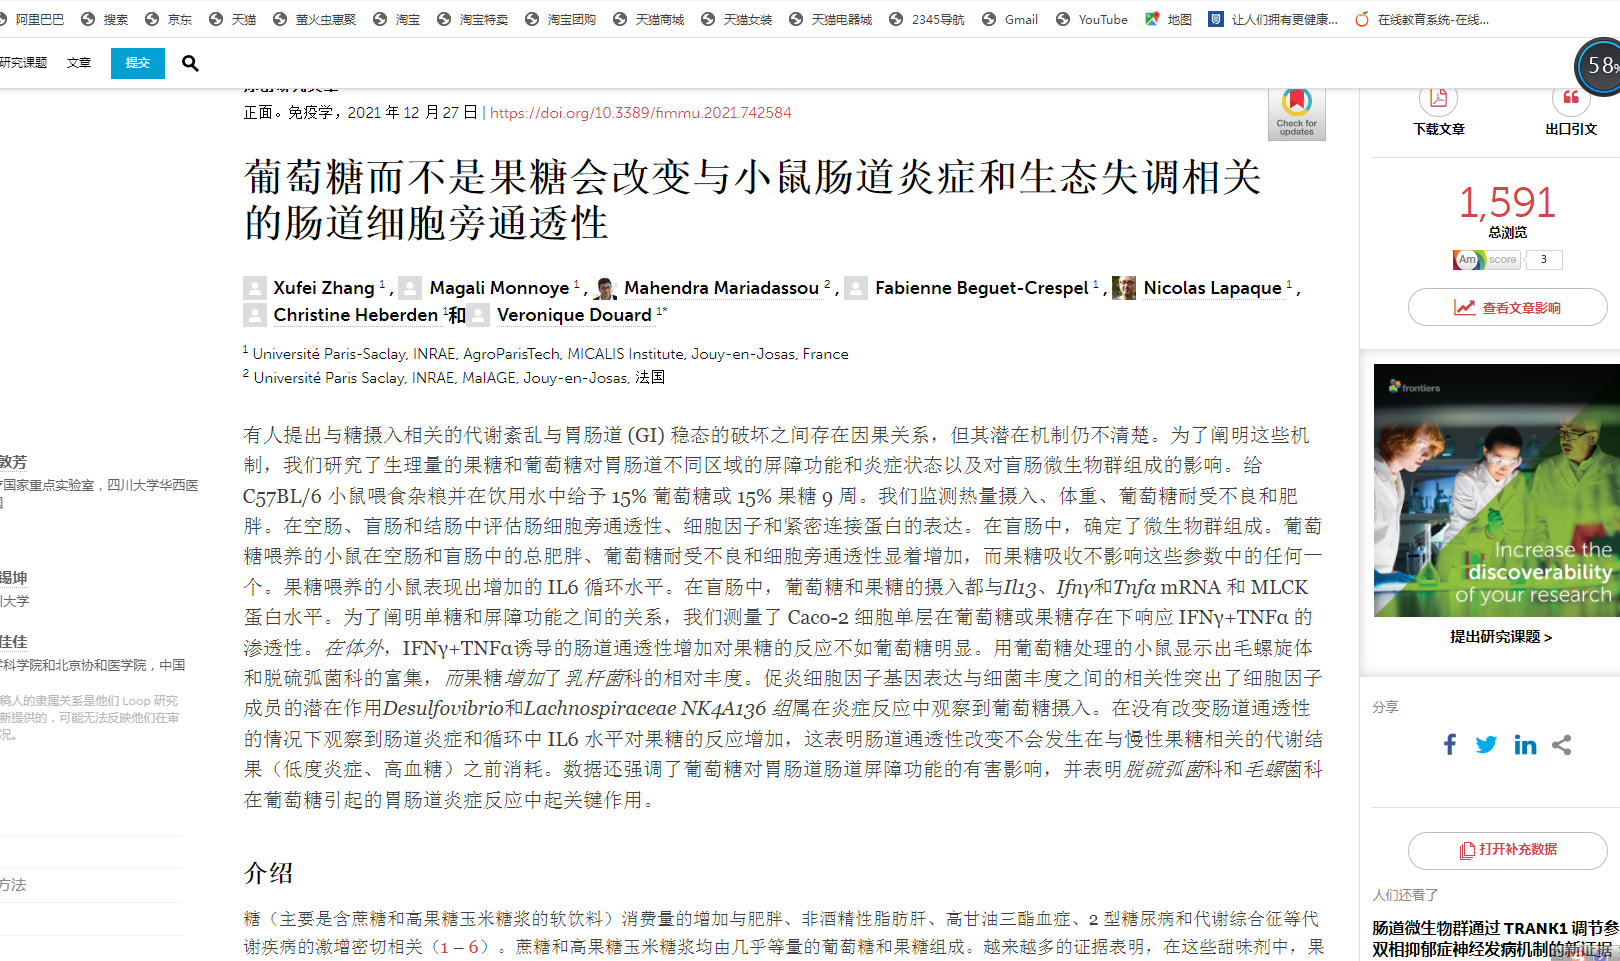
Task: Click the PDF icon to download the article
Action: point(1438,99)
